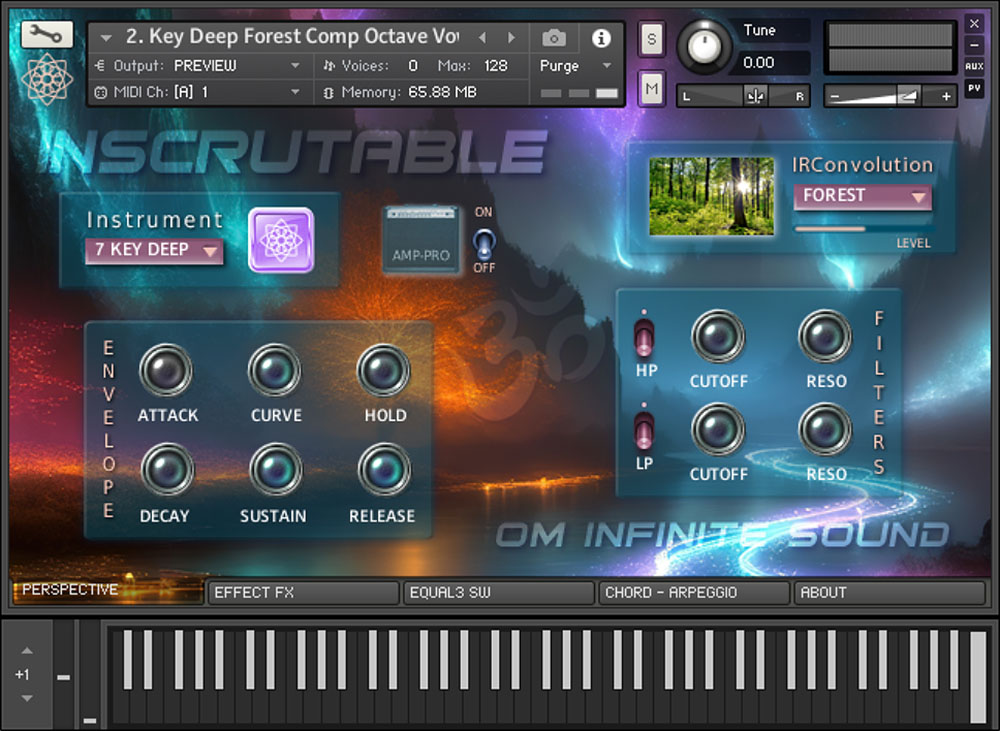
Task: Go to next instrument preset arrow
Action: click(x=511, y=38)
